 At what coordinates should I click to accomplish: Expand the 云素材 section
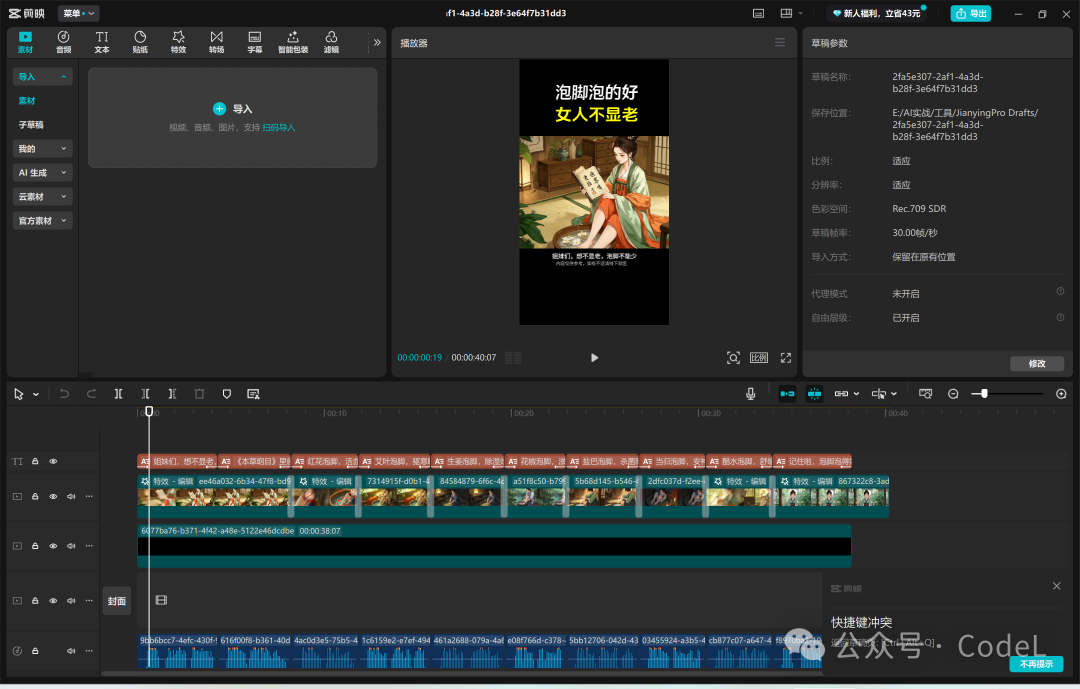click(x=43, y=197)
